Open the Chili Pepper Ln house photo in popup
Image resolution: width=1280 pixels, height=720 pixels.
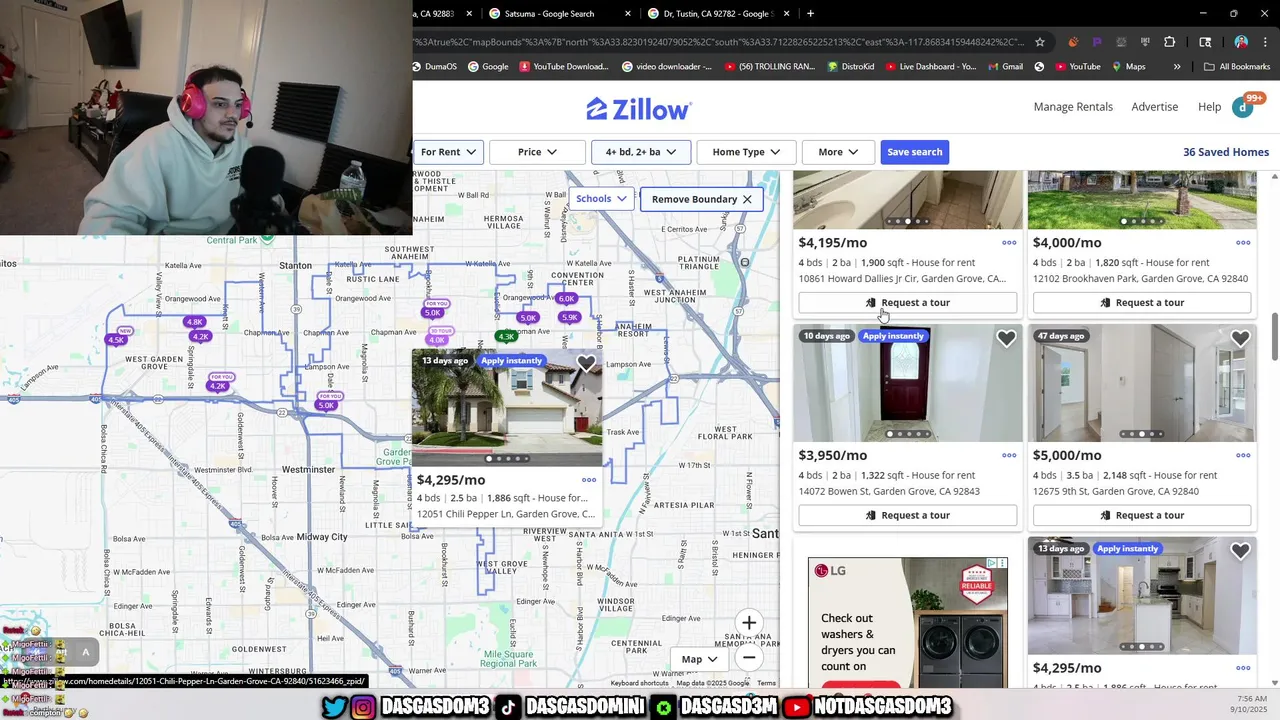coord(507,408)
